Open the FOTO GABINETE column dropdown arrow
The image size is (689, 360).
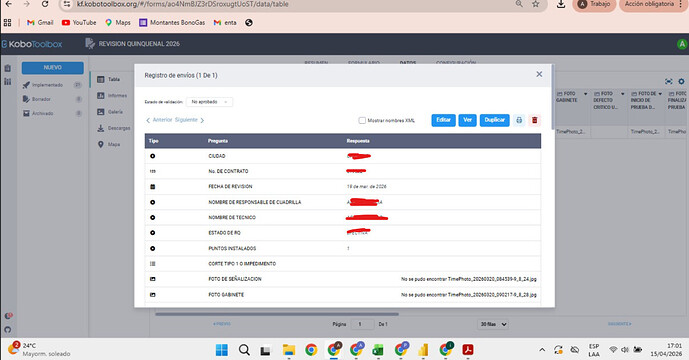click(585, 94)
